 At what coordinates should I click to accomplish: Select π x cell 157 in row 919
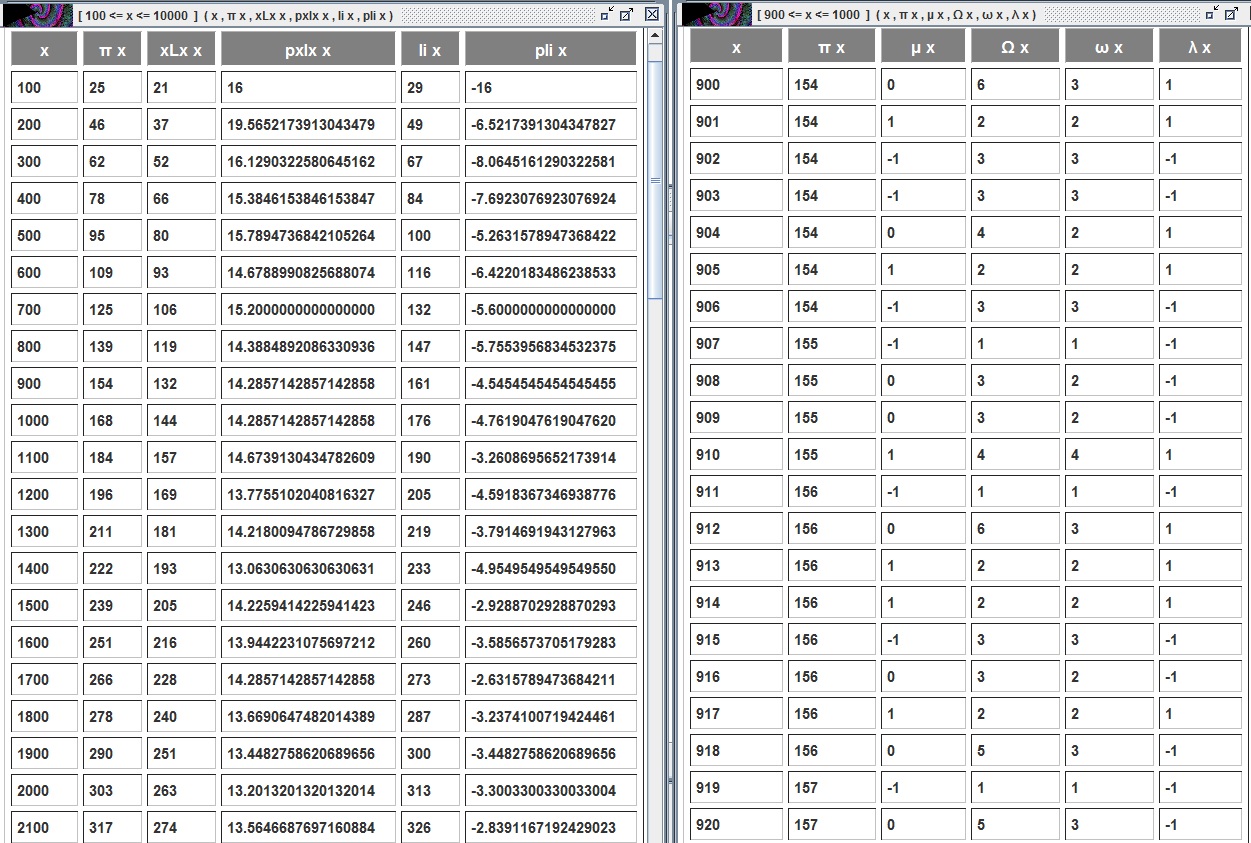click(831, 788)
